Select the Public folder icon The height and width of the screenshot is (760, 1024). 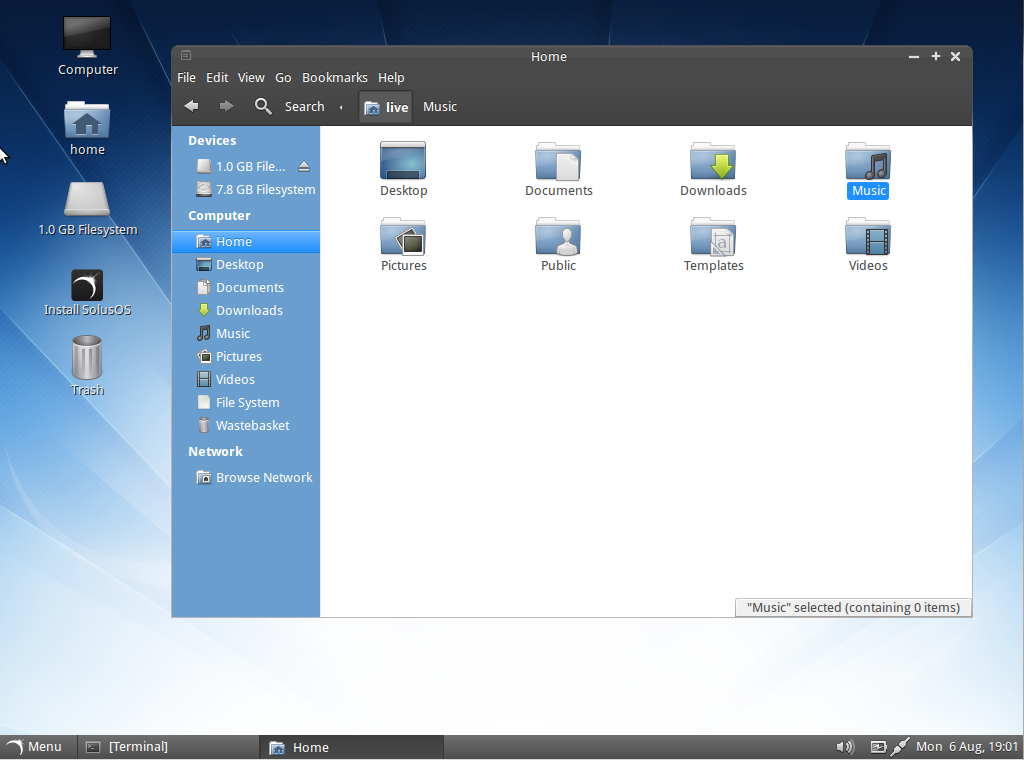(x=558, y=238)
